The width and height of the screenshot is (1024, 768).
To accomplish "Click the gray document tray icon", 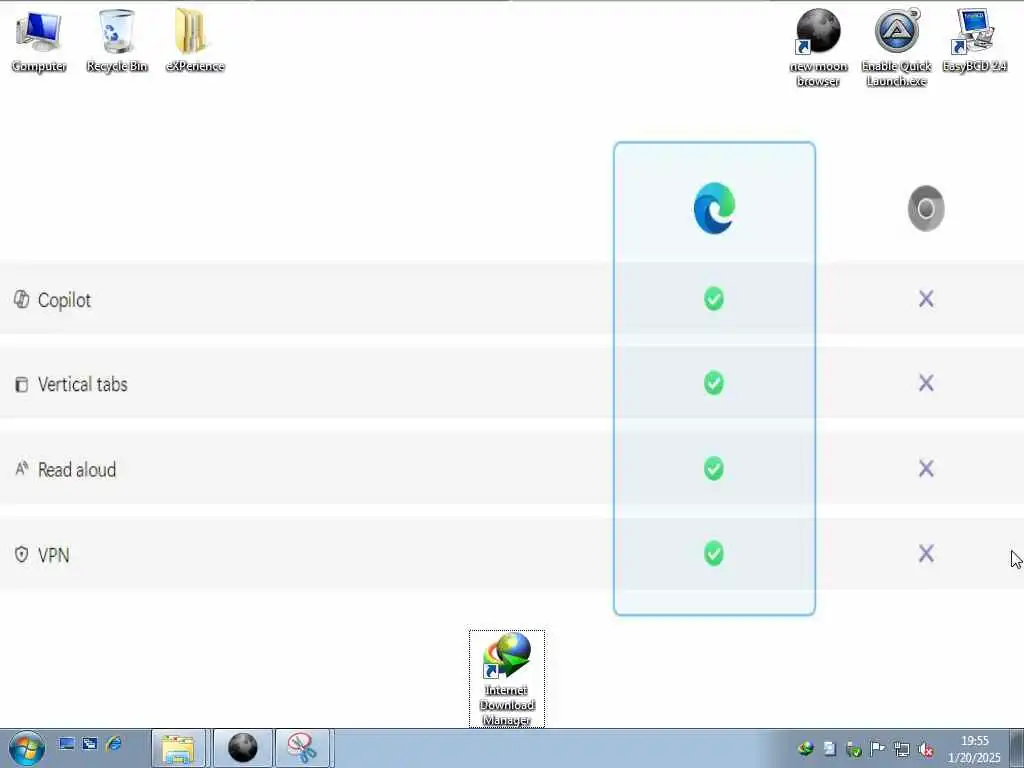I will (x=829, y=749).
